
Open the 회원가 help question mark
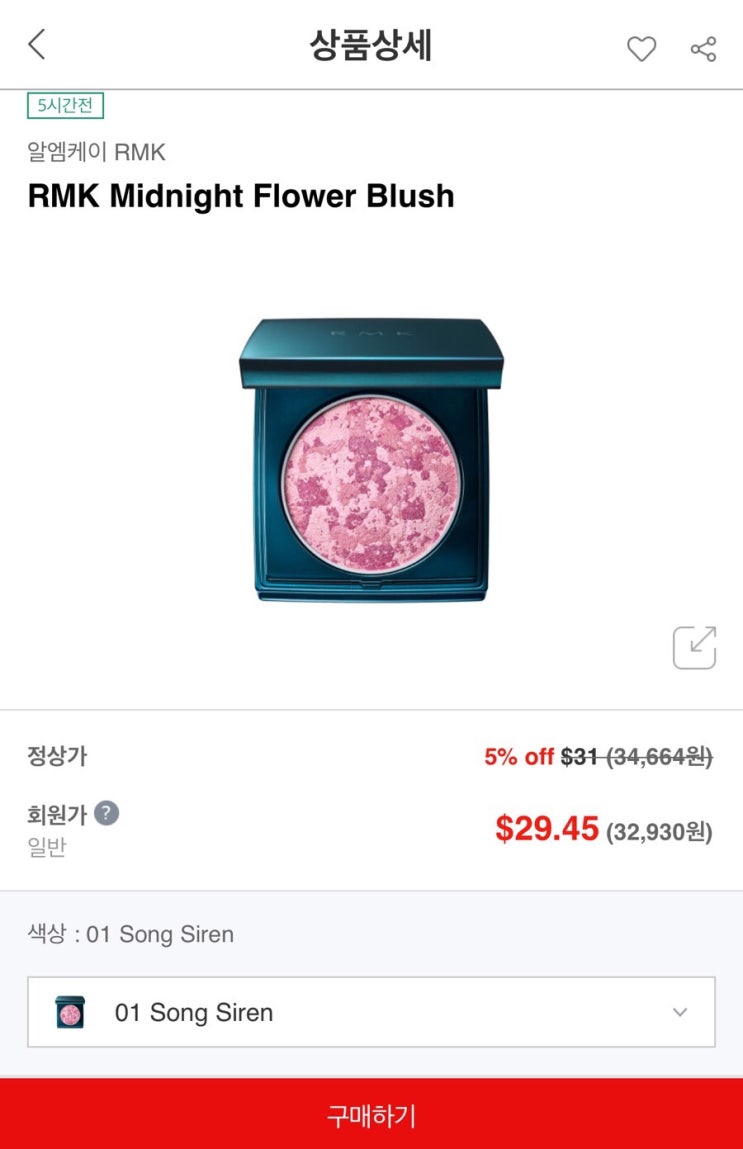(106, 813)
